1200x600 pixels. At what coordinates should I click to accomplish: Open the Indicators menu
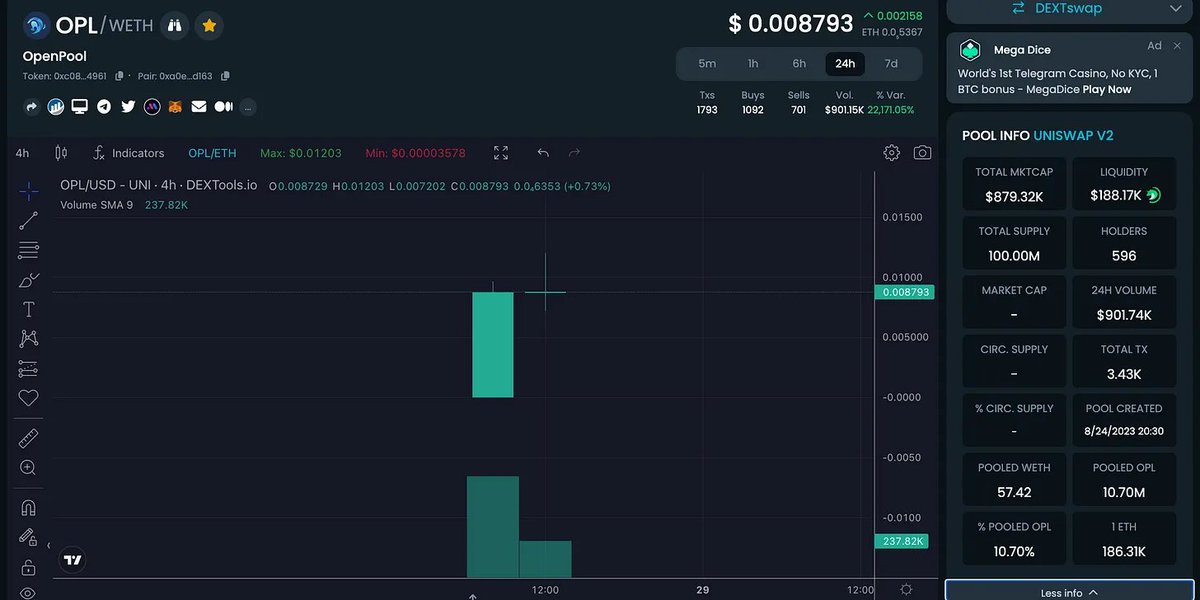tap(128, 153)
